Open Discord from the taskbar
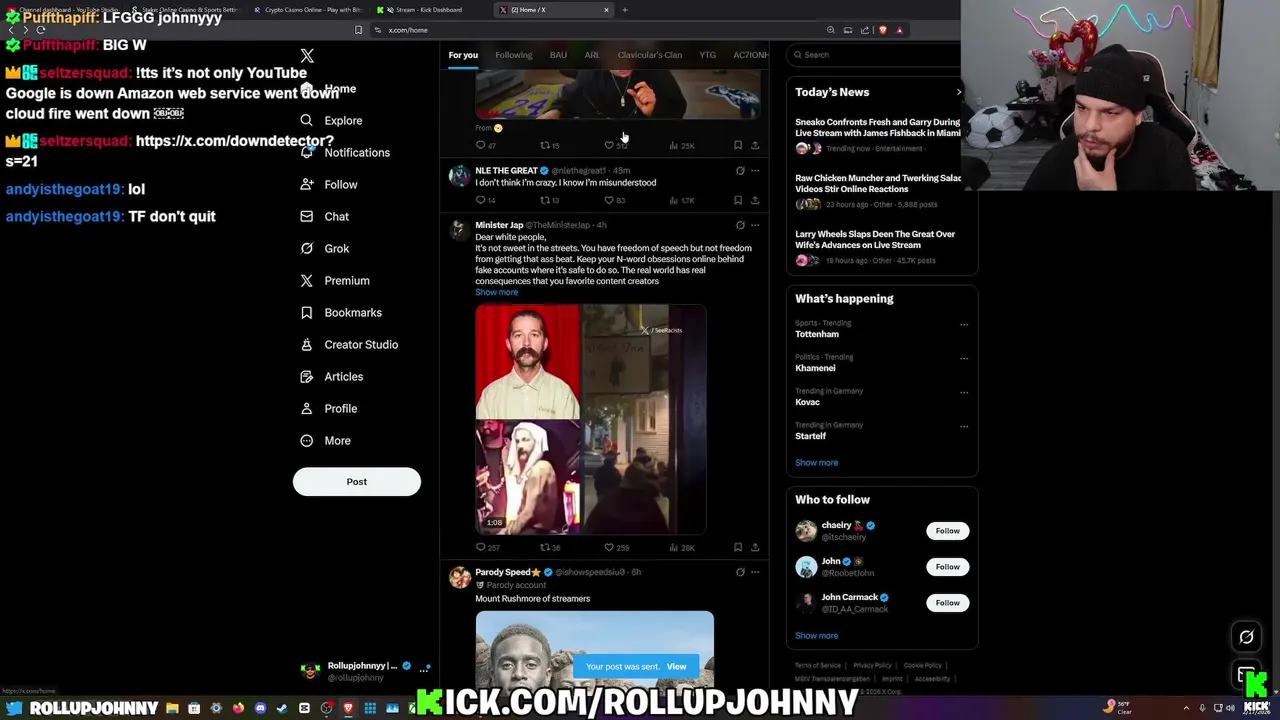The height and width of the screenshot is (720, 1280). (x=260, y=708)
